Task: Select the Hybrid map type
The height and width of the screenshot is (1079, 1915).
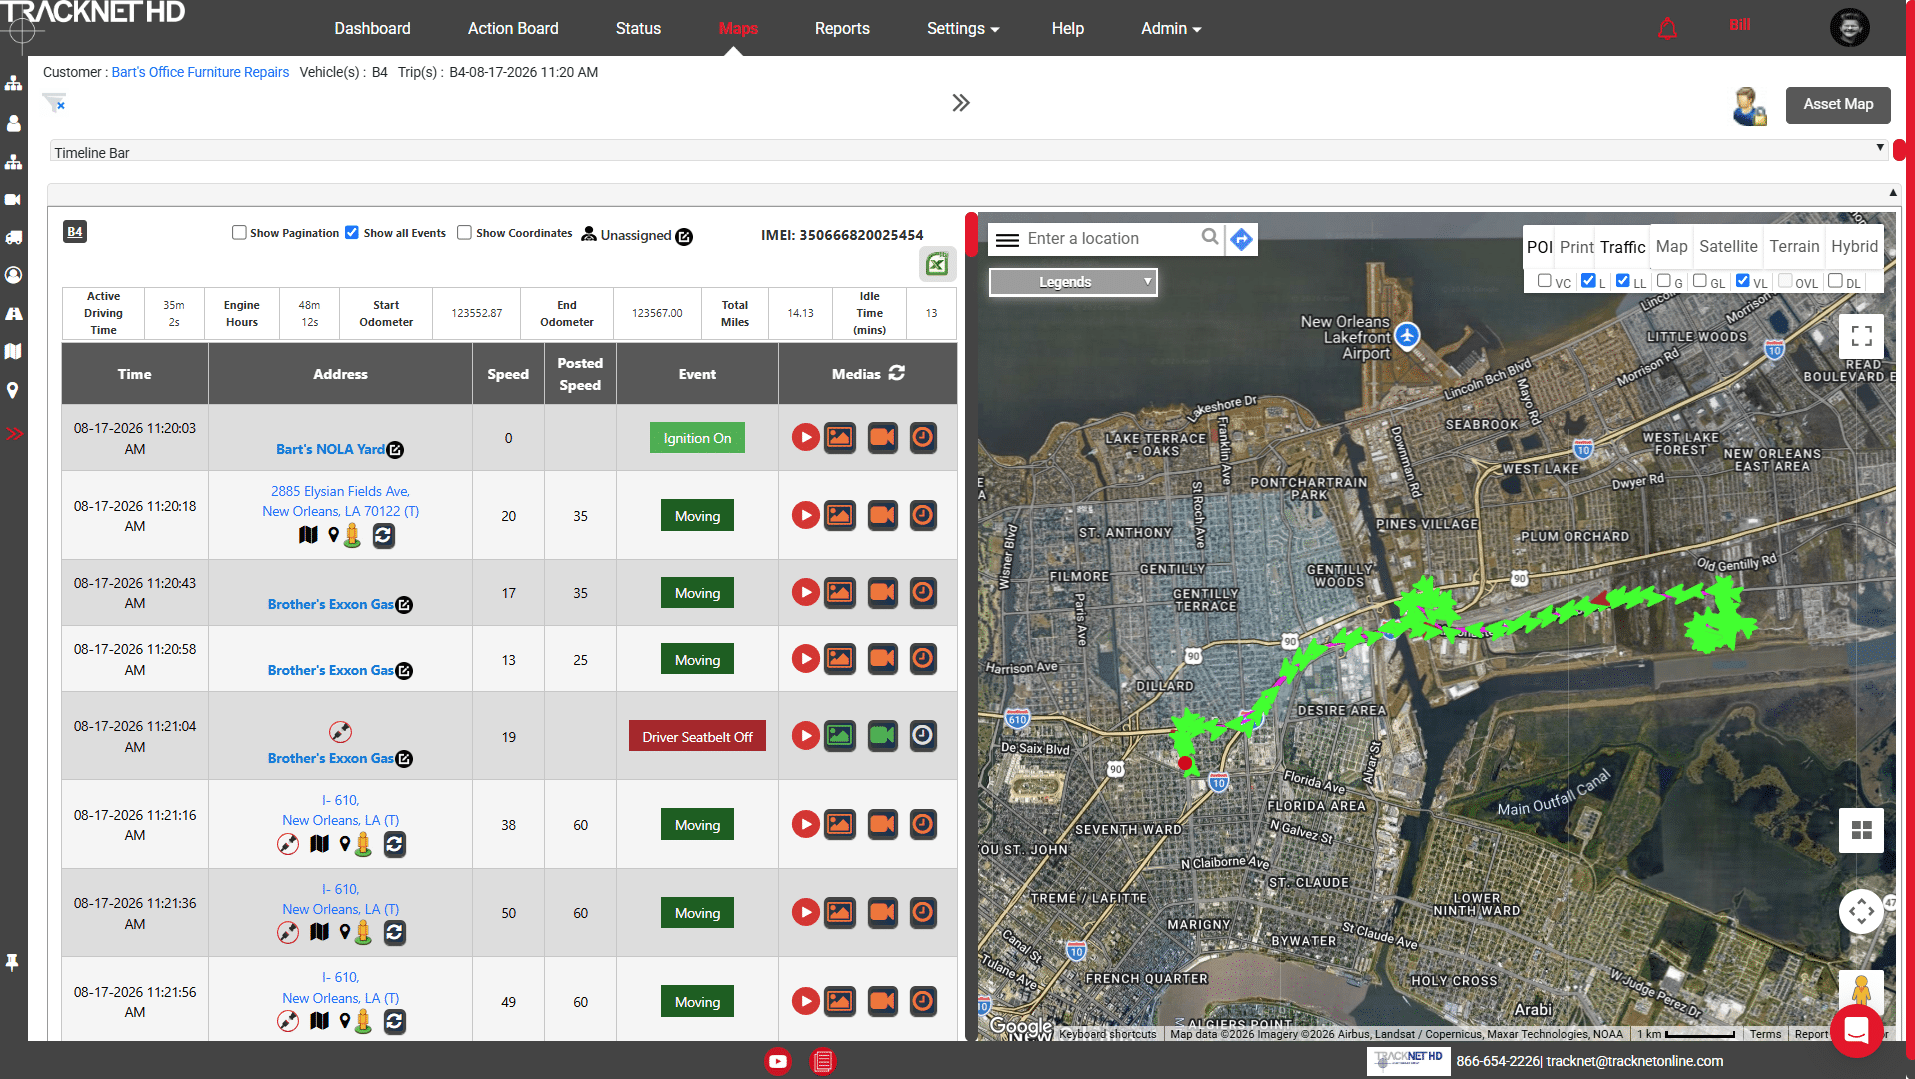Action: [x=1854, y=247]
